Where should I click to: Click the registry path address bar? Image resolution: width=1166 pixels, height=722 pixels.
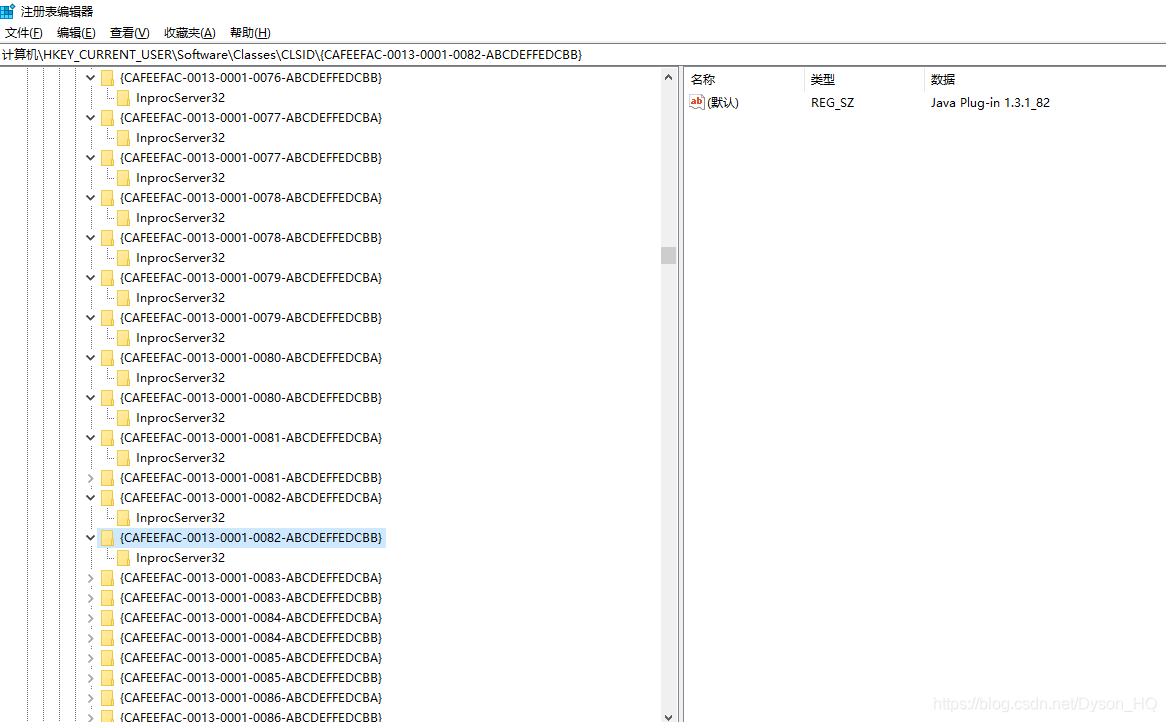tap(583, 54)
